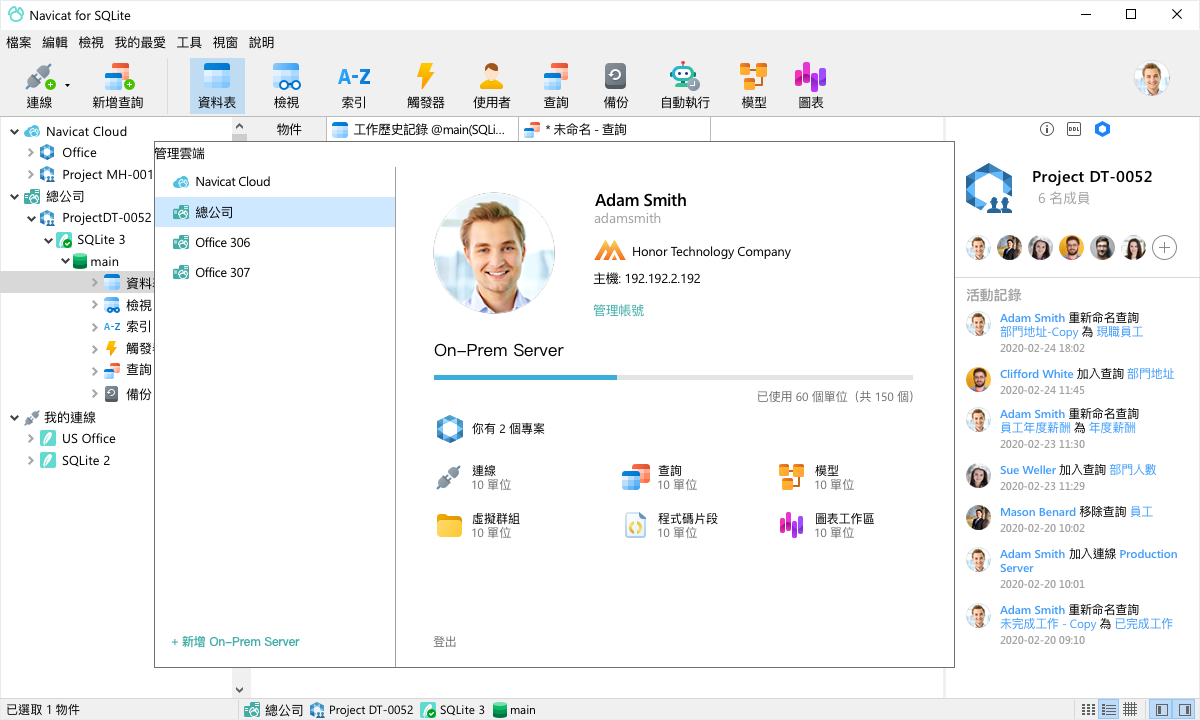Show the DDL panel icon
The height and width of the screenshot is (720, 1200).
click(1074, 129)
